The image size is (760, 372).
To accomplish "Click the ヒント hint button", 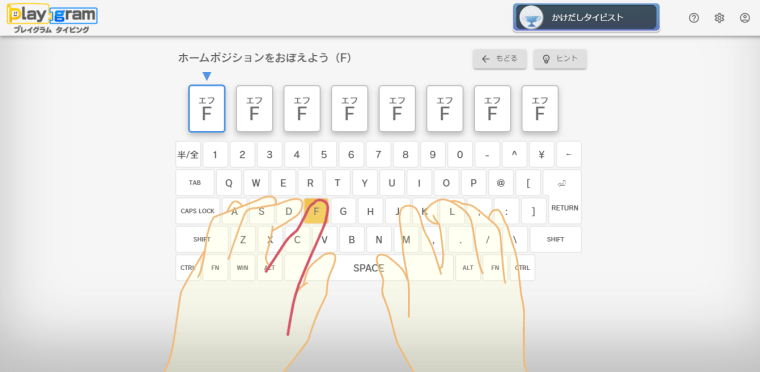I will [560, 59].
